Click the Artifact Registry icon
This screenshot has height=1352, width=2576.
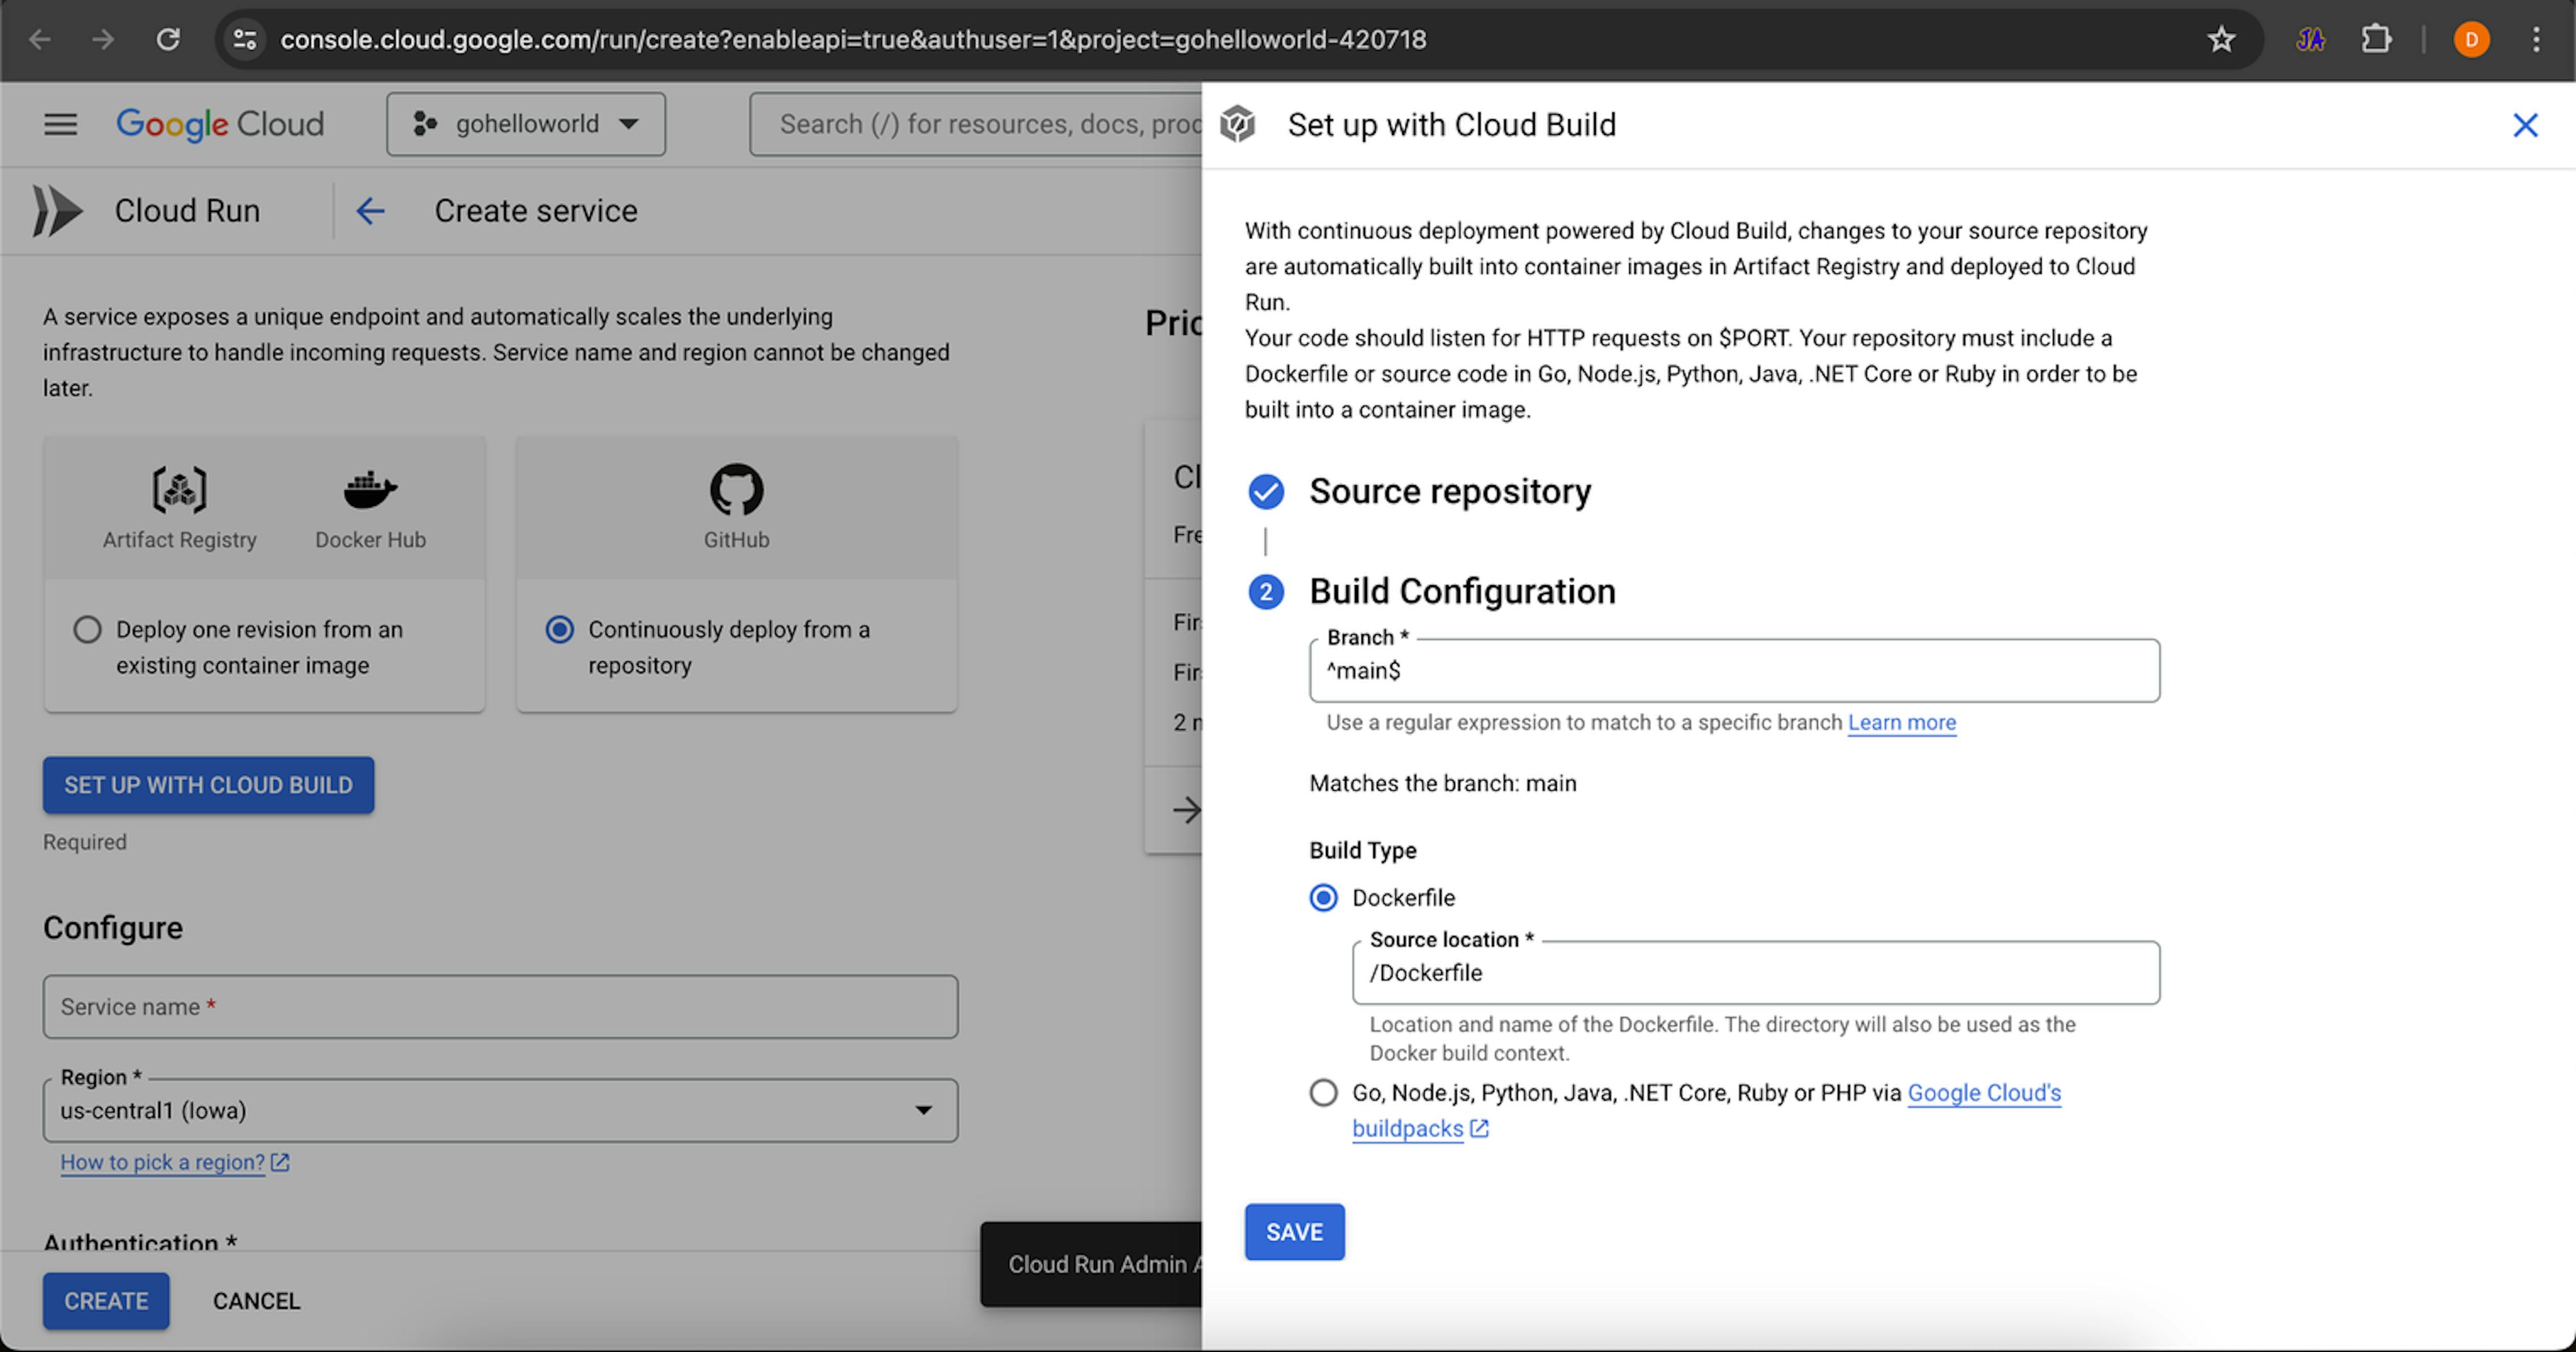click(x=180, y=490)
